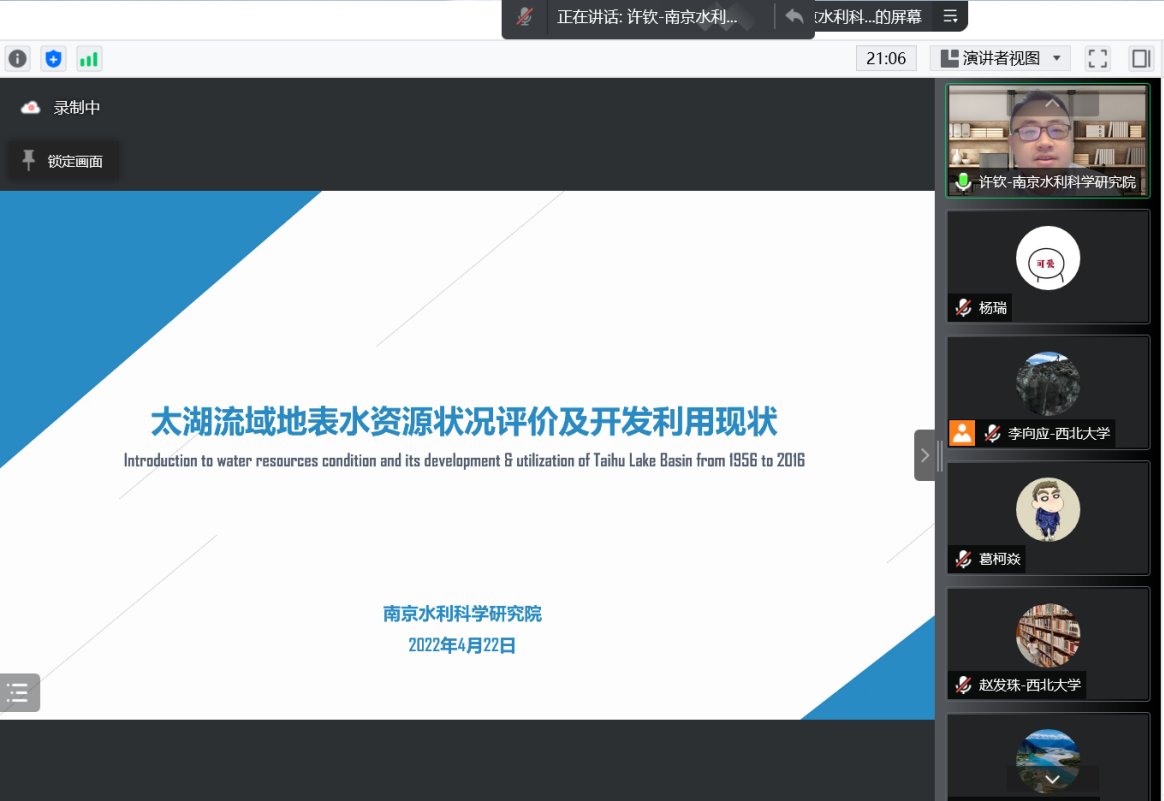The height and width of the screenshot is (801, 1164).
Task: Click the 正在讲话 speaker label
Action: pos(648,17)
